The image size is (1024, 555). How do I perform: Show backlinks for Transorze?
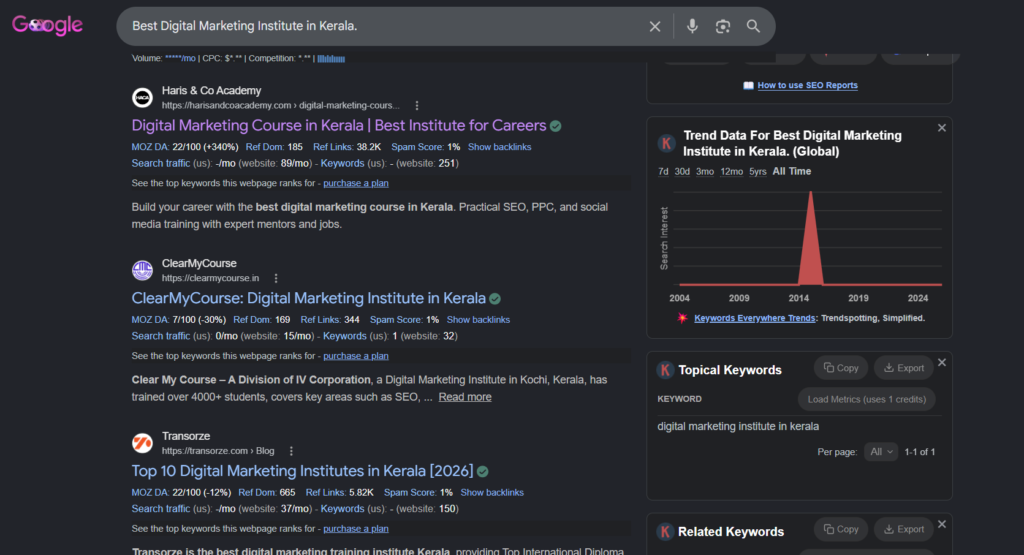[492, 492]
